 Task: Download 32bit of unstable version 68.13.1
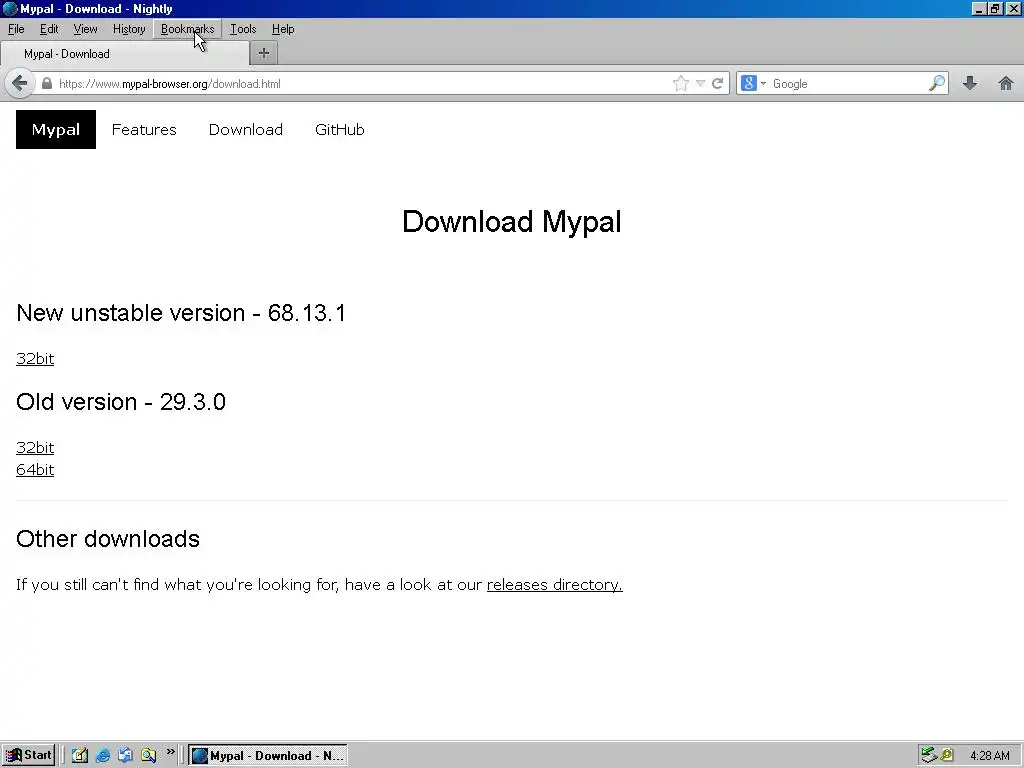pyautogui.click(x=35, y=359)
